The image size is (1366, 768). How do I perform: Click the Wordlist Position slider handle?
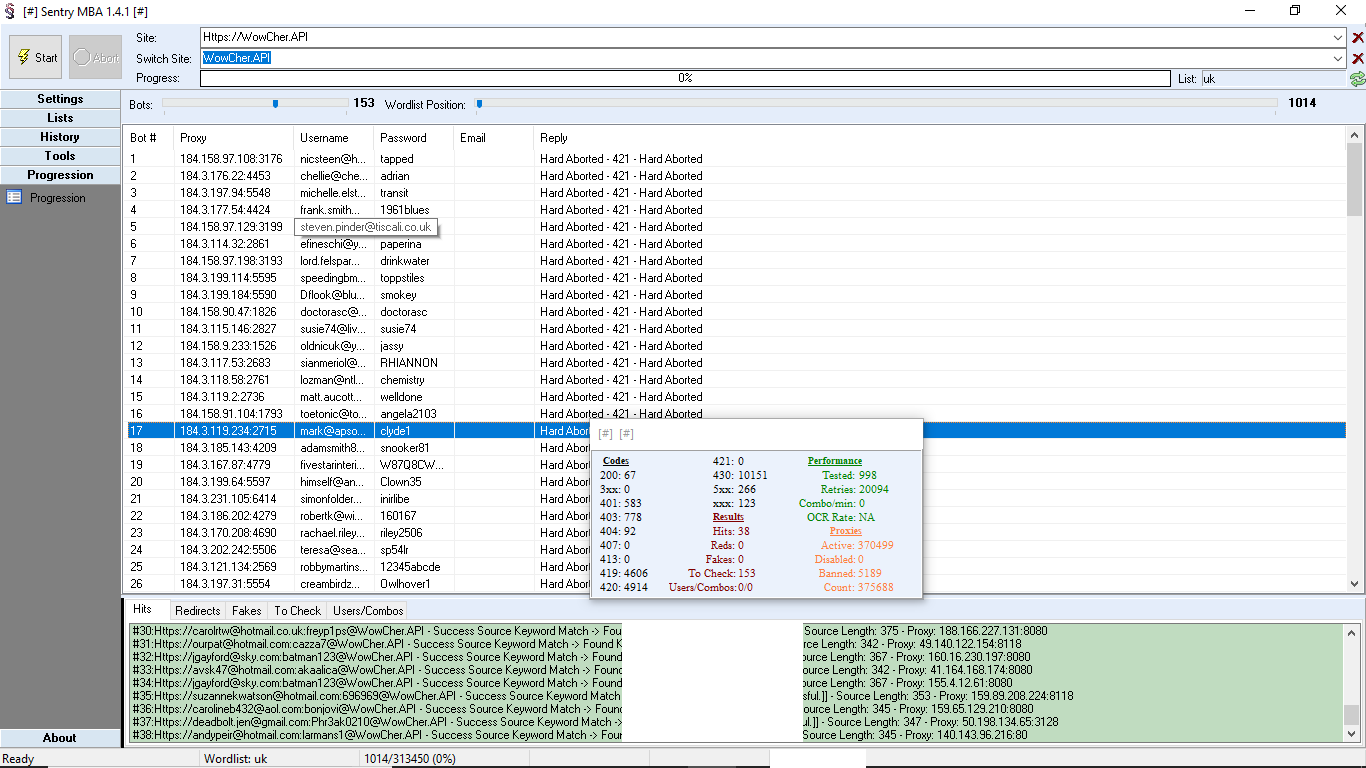tap(479, 103)
